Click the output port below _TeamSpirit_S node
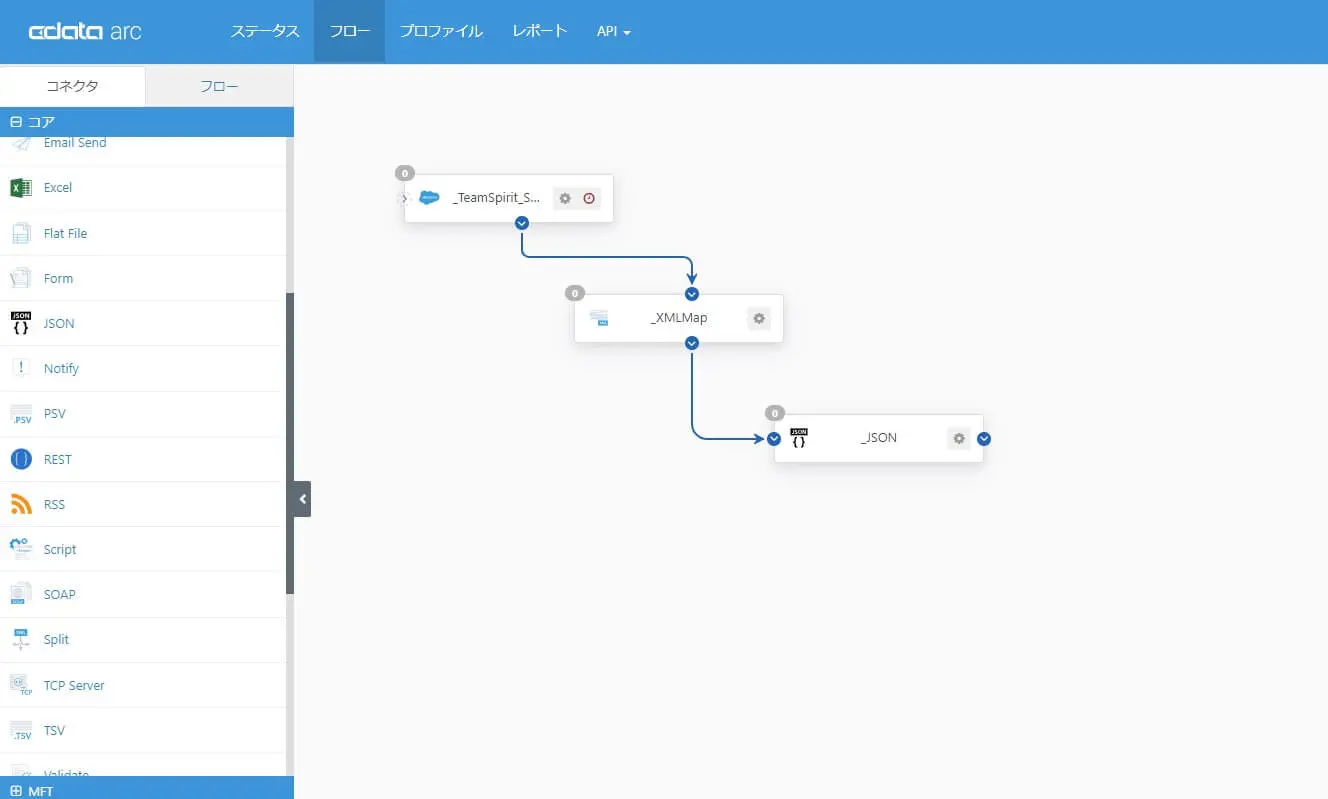The width and height of the screenshot is (1328, 799). tap(522, 223)
